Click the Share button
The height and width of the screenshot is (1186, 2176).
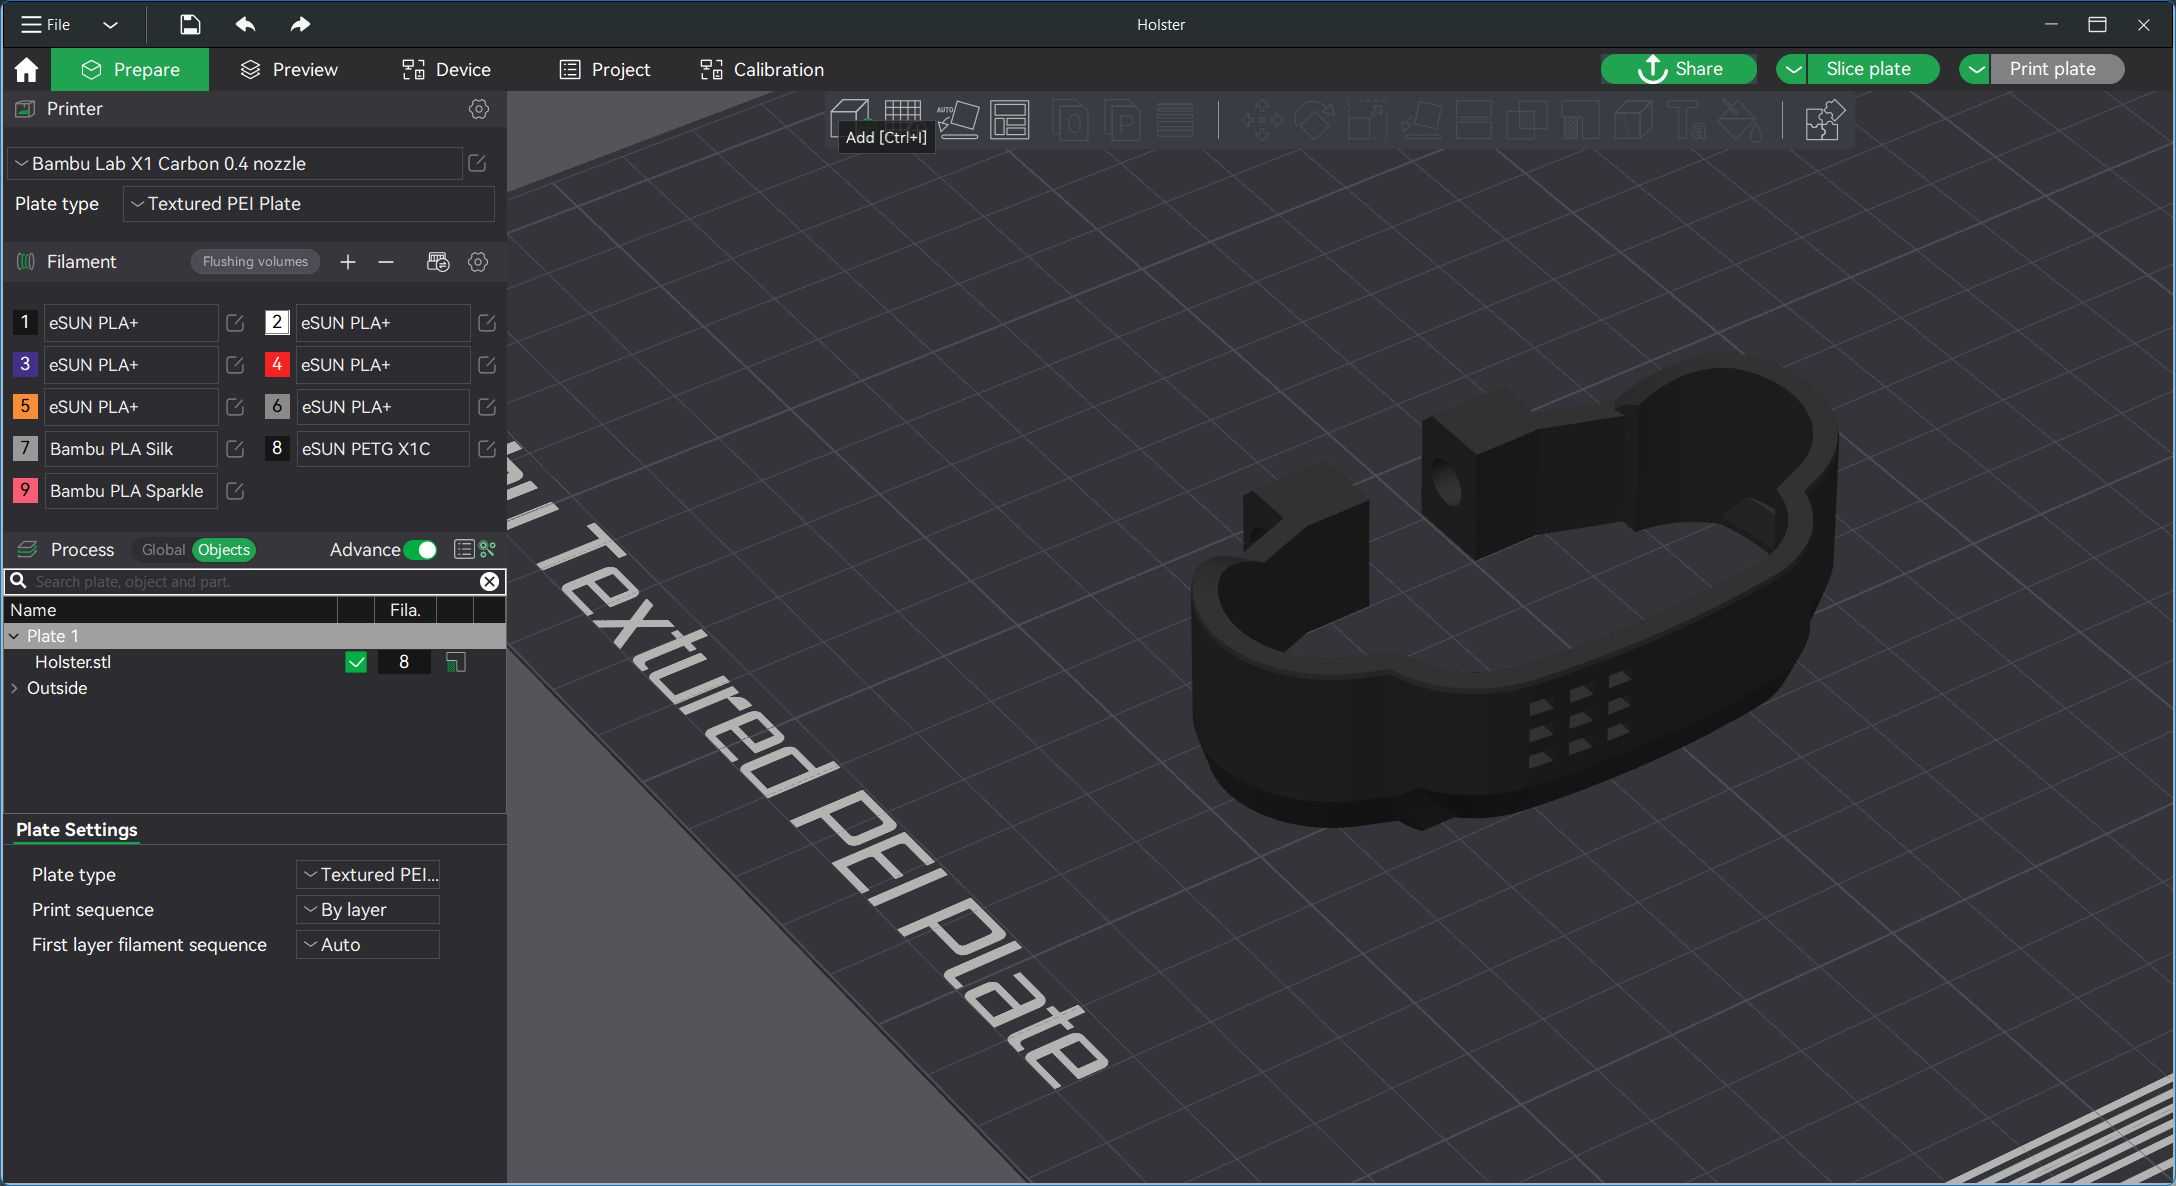point(1679,69)
